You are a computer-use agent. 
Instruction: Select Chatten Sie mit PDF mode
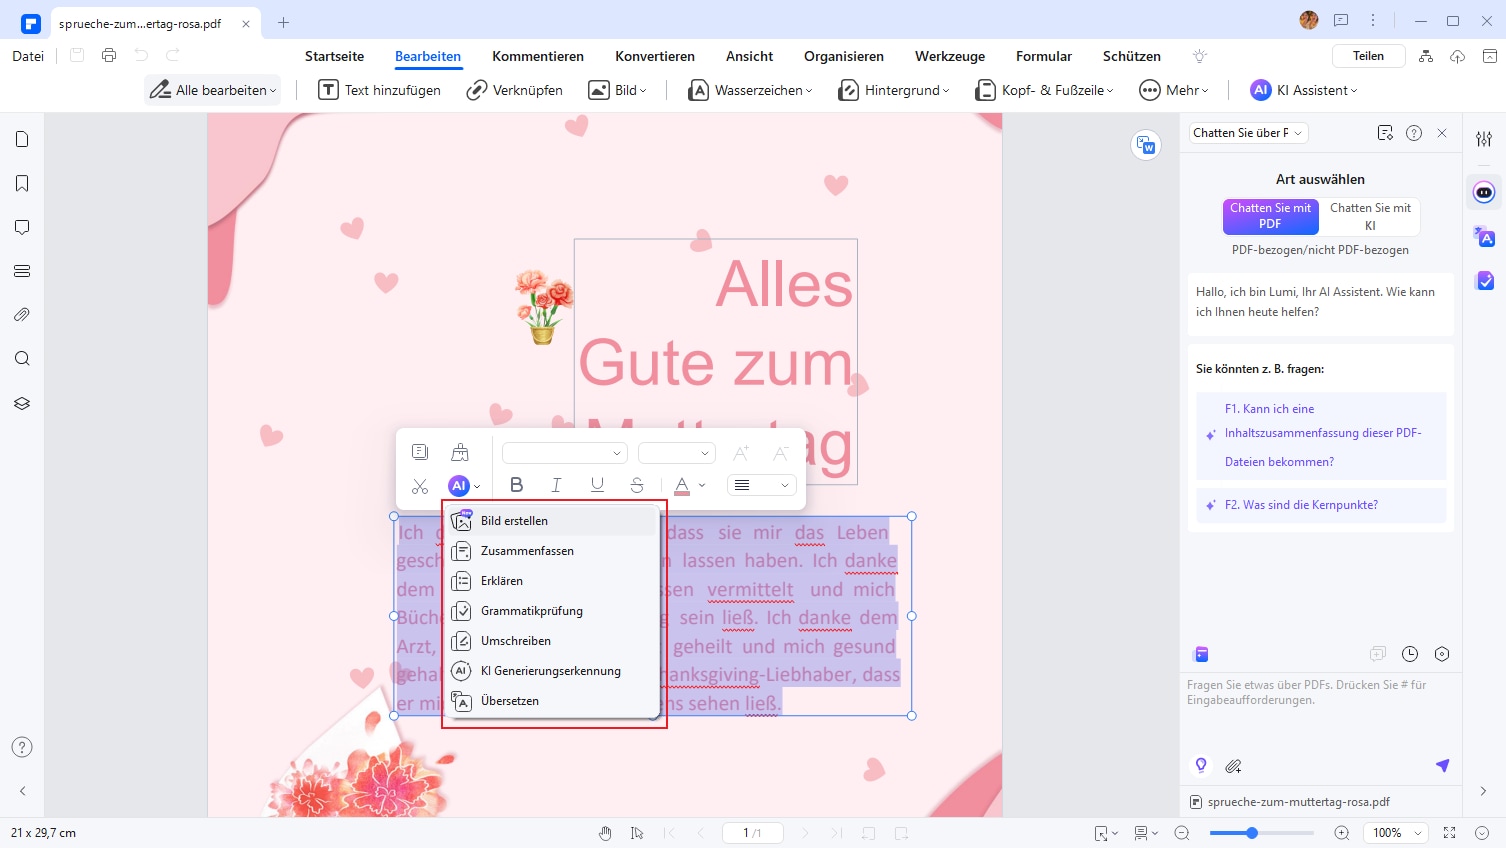[1270, 216]
